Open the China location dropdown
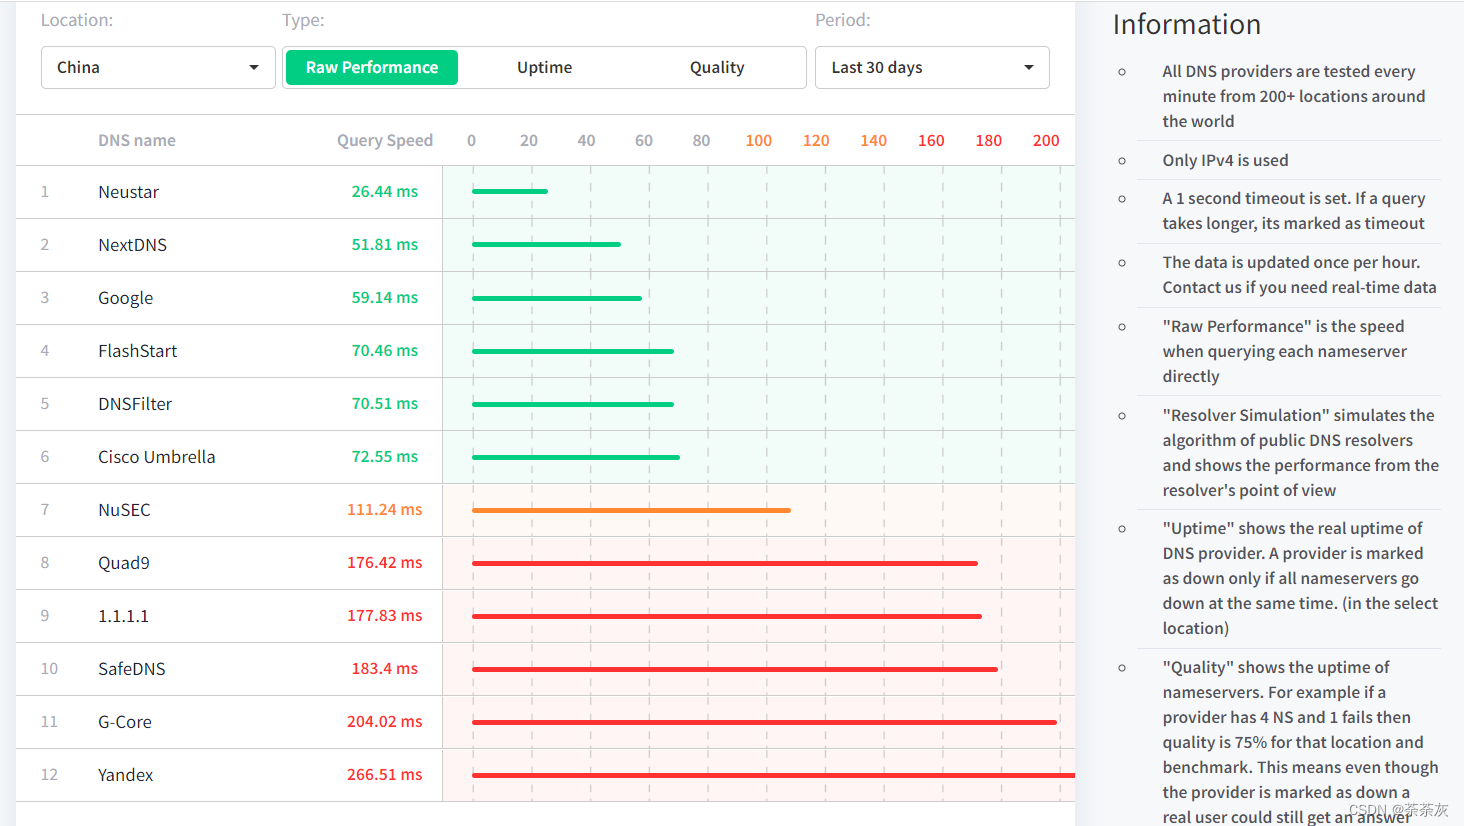Viewport: 1464px width, 826px height. [158, 67]
